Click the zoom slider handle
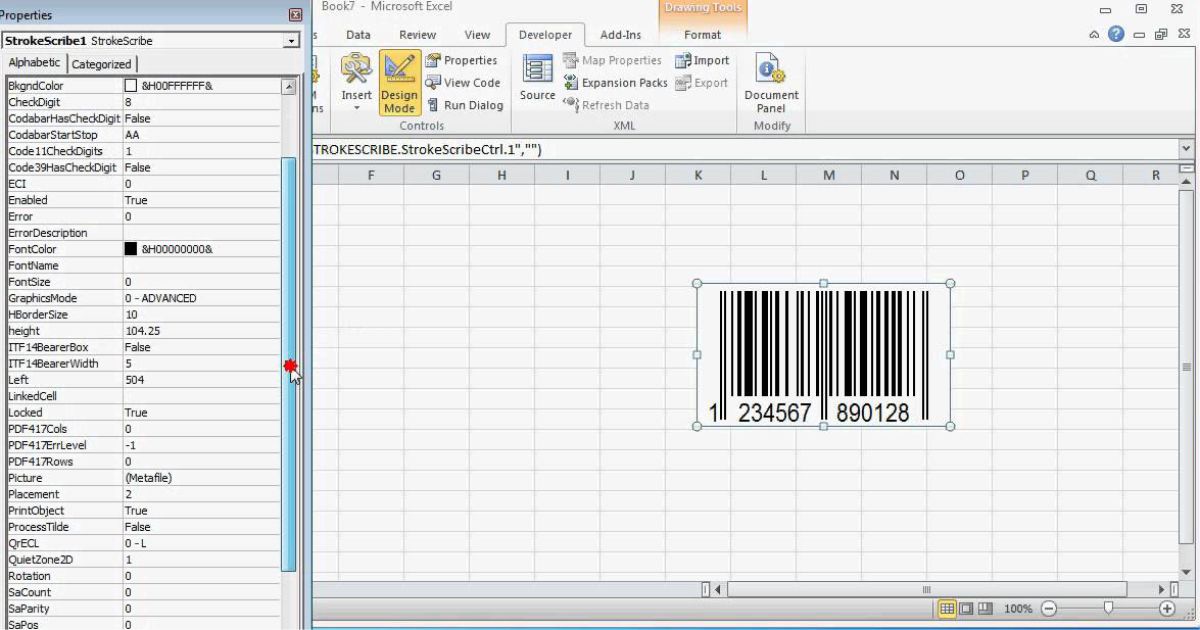1200x630 pixels. 1108,608
